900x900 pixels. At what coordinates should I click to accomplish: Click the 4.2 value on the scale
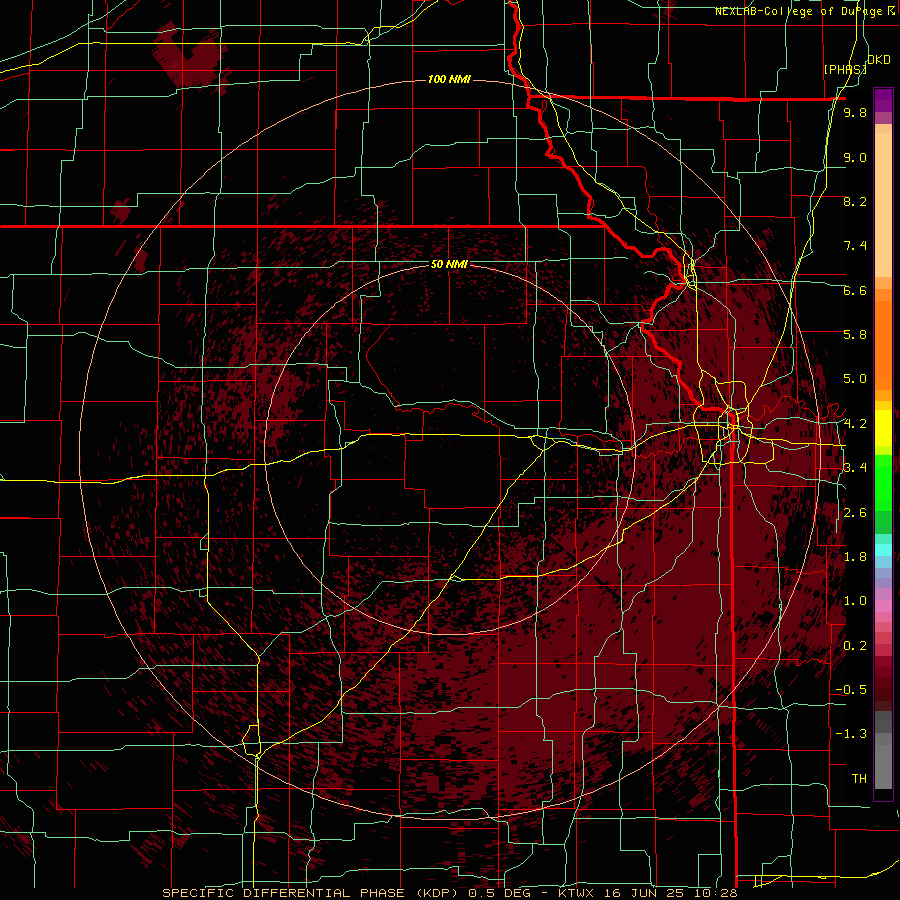pos(855,424)
